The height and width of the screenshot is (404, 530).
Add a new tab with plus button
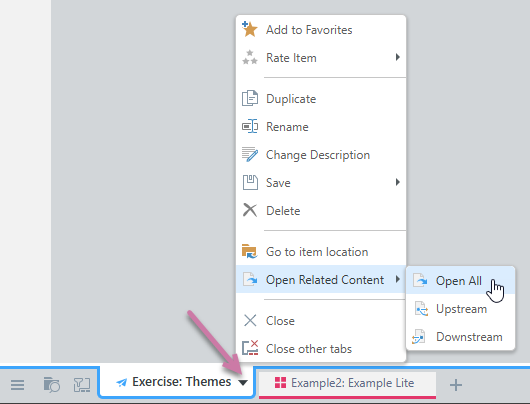click(456, 385)
